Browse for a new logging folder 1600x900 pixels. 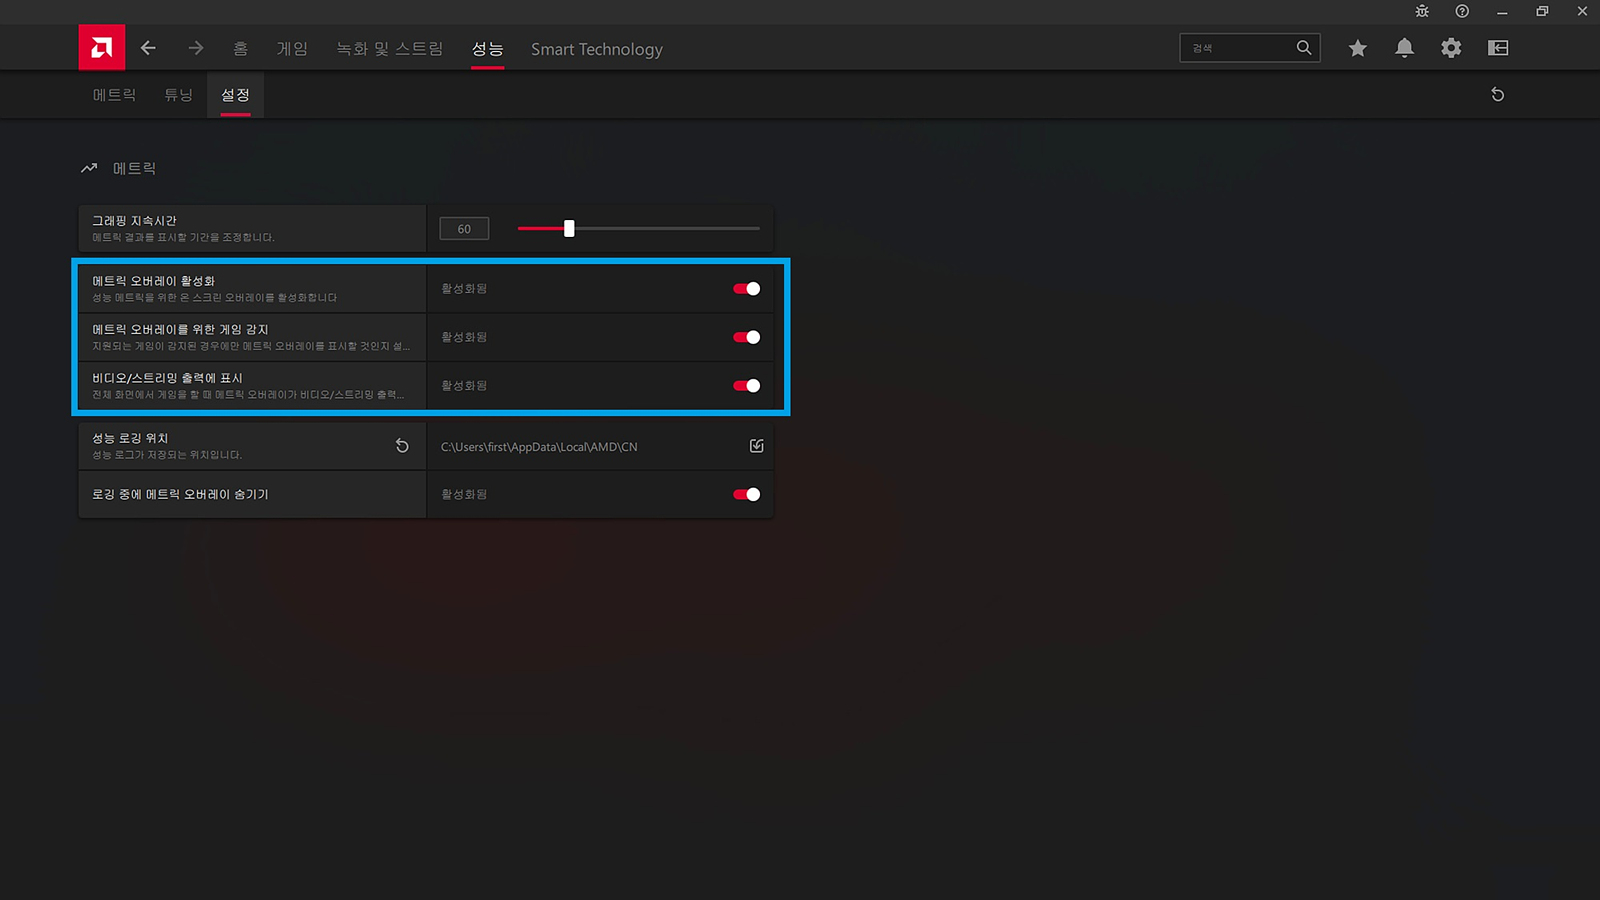tap(756, 446)
